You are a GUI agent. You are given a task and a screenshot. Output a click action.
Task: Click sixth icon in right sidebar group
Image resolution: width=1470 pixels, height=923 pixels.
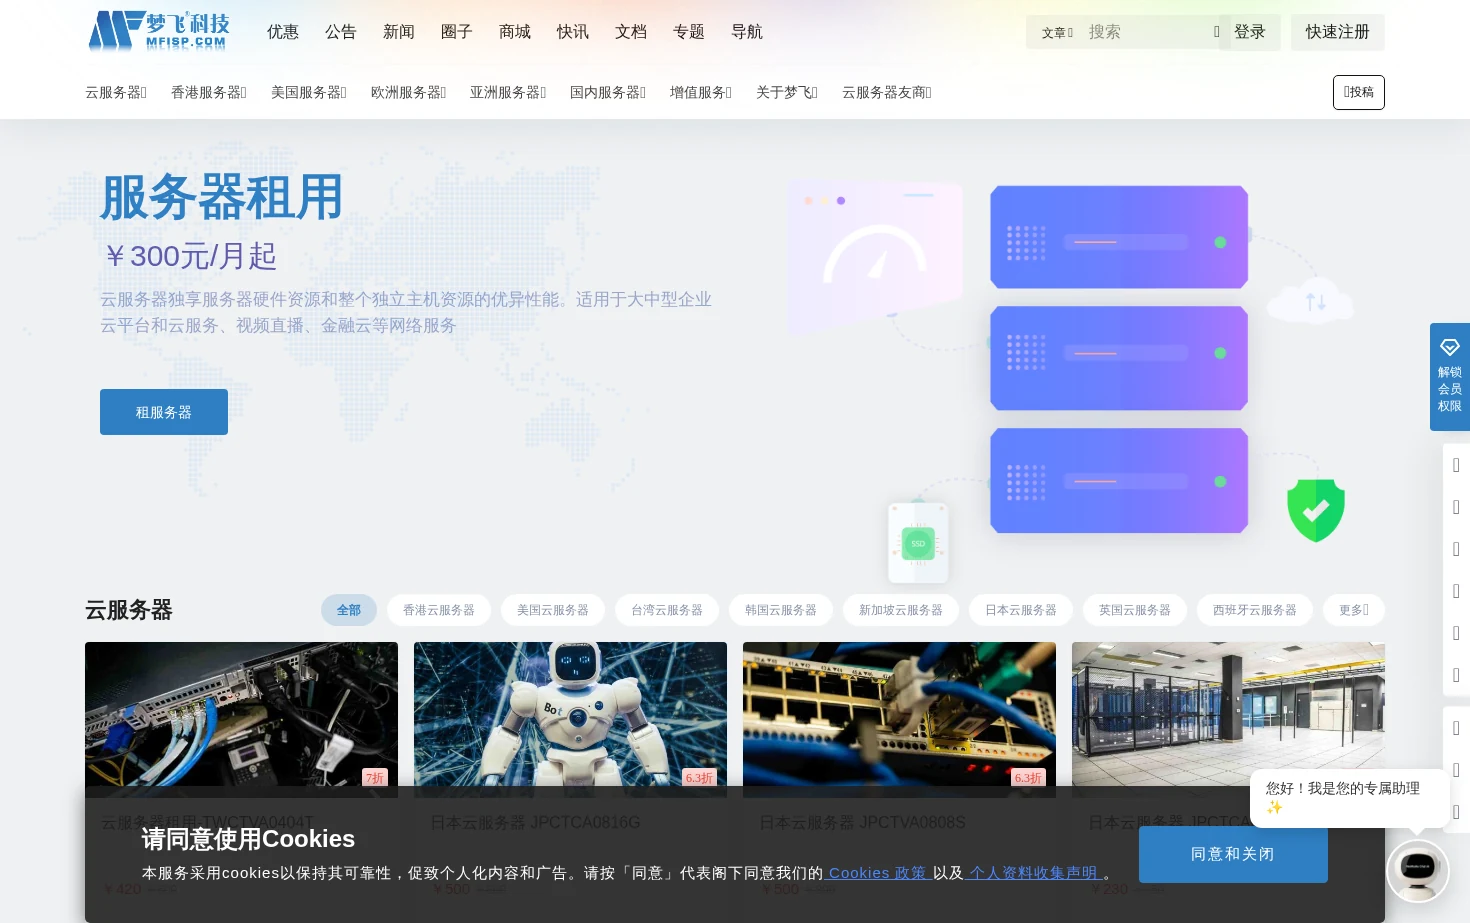tap(1456, 675)
